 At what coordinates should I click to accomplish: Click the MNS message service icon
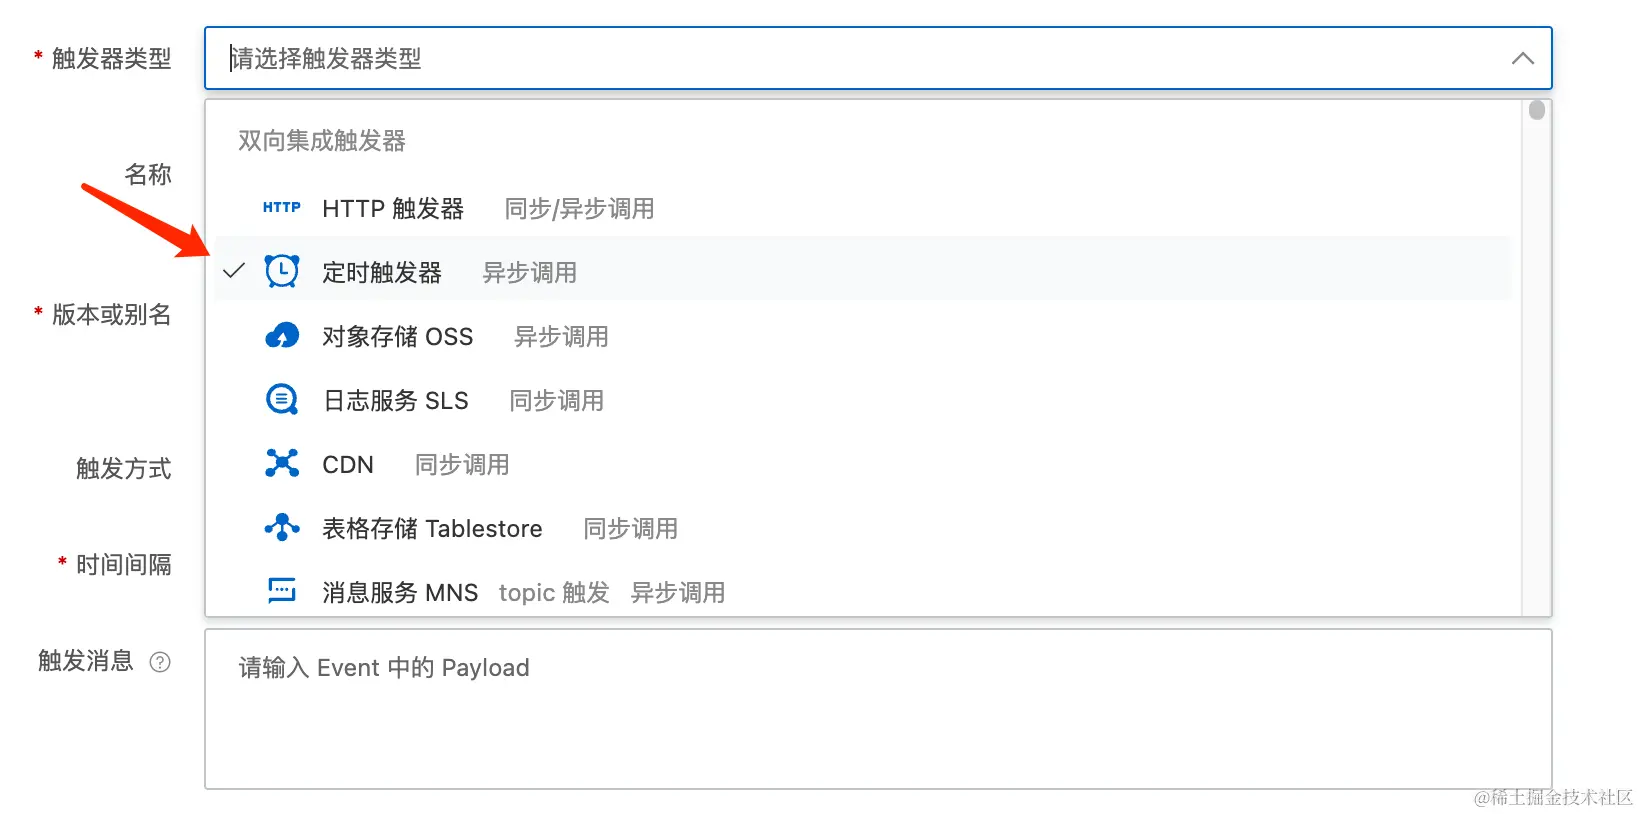click(282, 591)
